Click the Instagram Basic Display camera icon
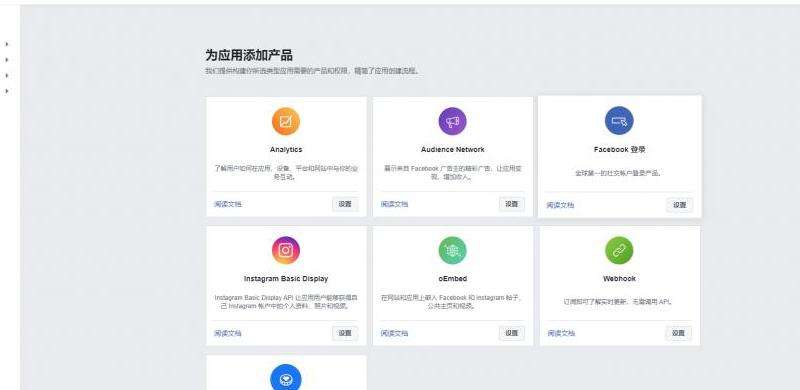This screenshot has height=390, width=800. [x=286, y=250]
